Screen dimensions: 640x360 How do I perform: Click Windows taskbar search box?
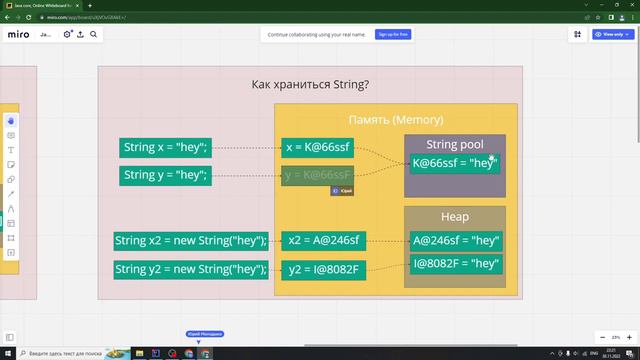click(73, 353)
